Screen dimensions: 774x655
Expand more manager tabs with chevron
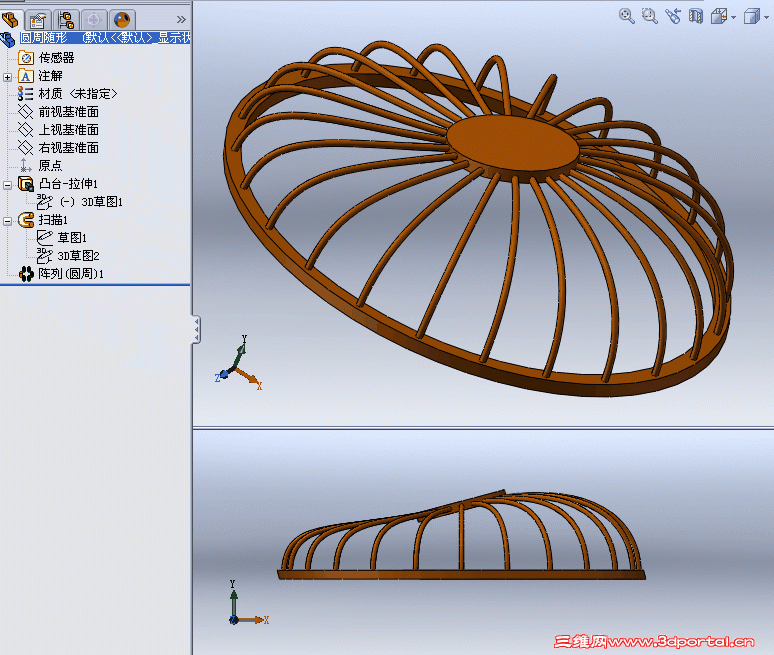click(181, 20)
